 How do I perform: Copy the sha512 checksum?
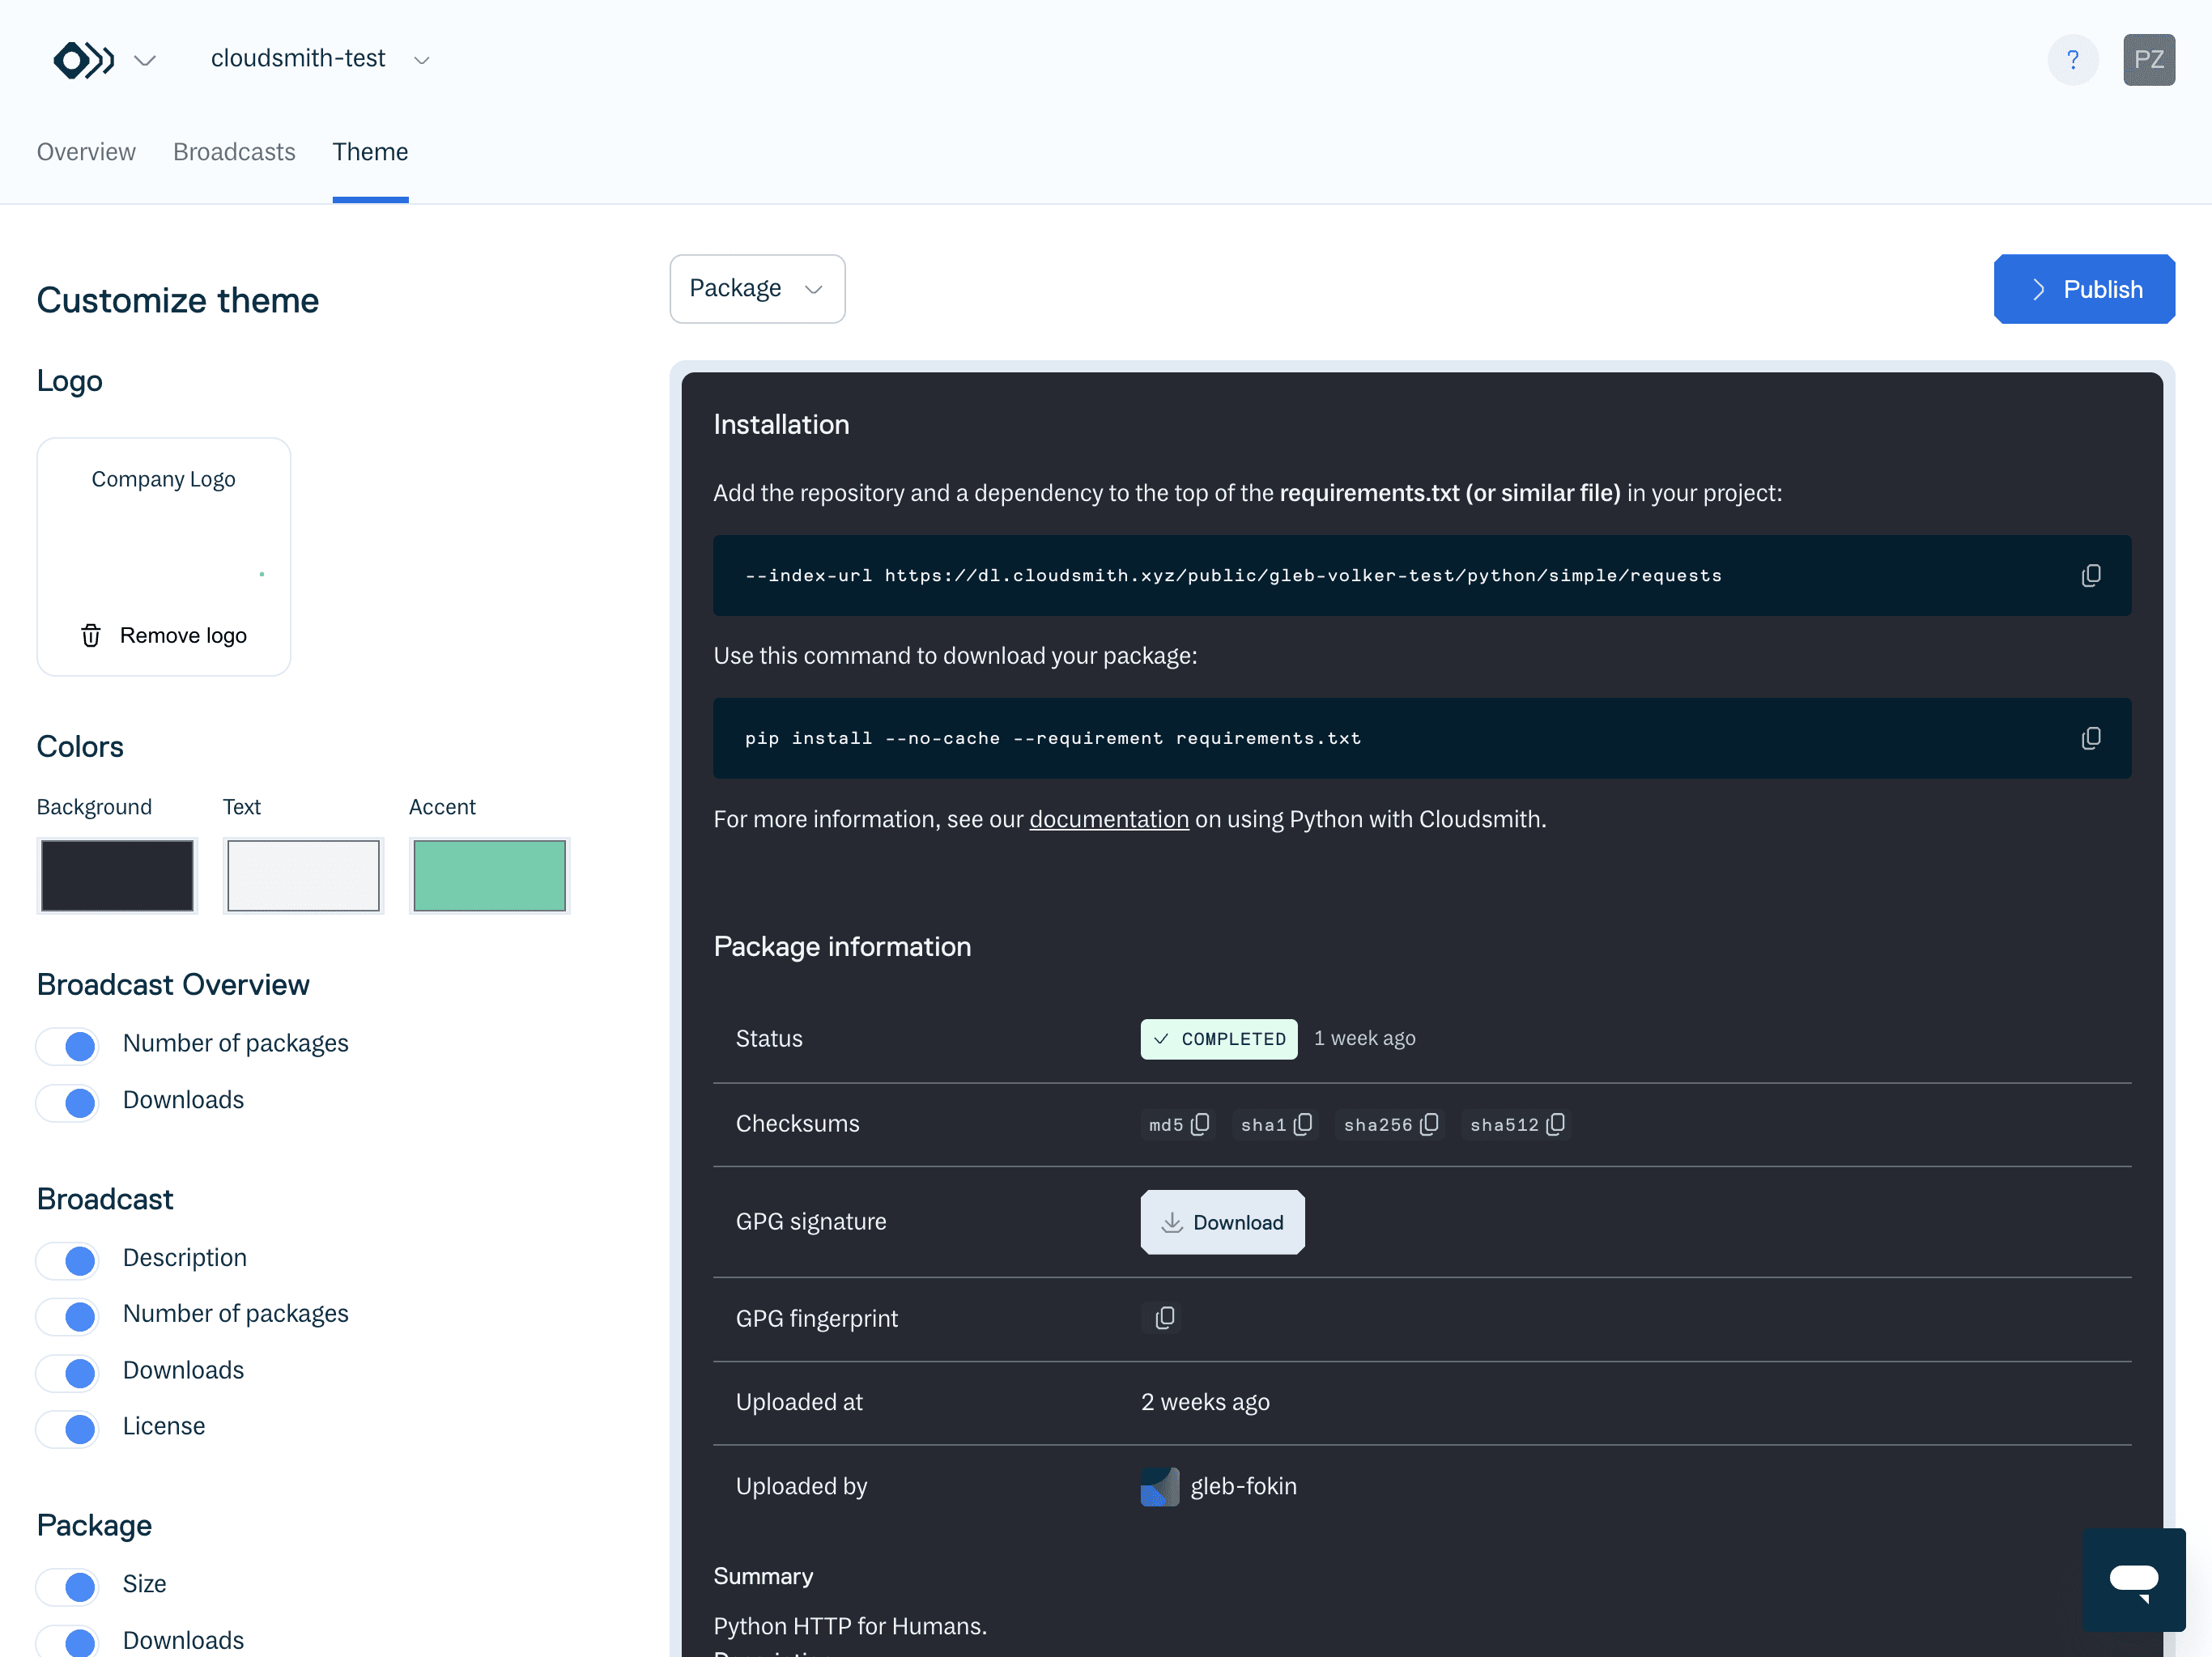coord(1555,1124)
